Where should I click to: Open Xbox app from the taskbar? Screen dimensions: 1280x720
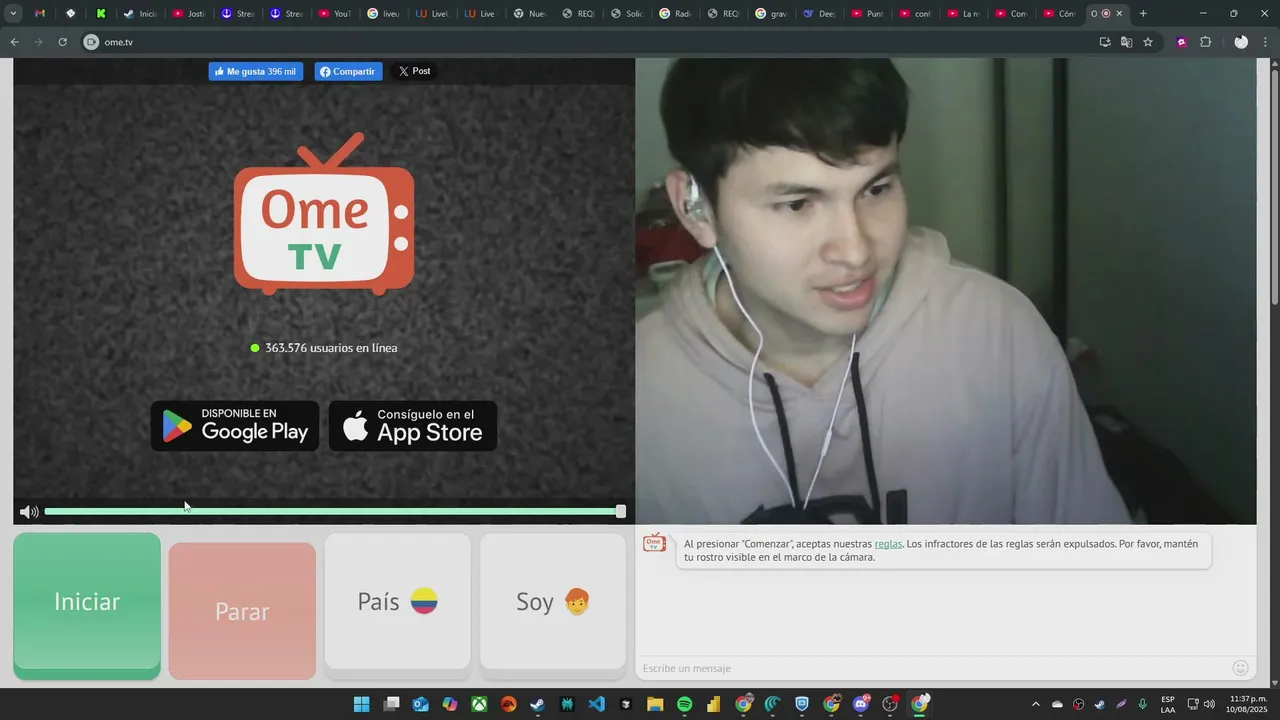[x=479, y=704]
